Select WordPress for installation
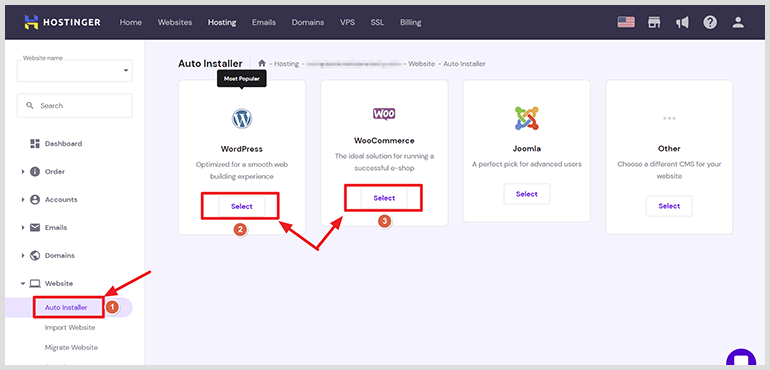The height and width of the screenshot is (370, 770). pyautogui.click(x=242, y=206)
